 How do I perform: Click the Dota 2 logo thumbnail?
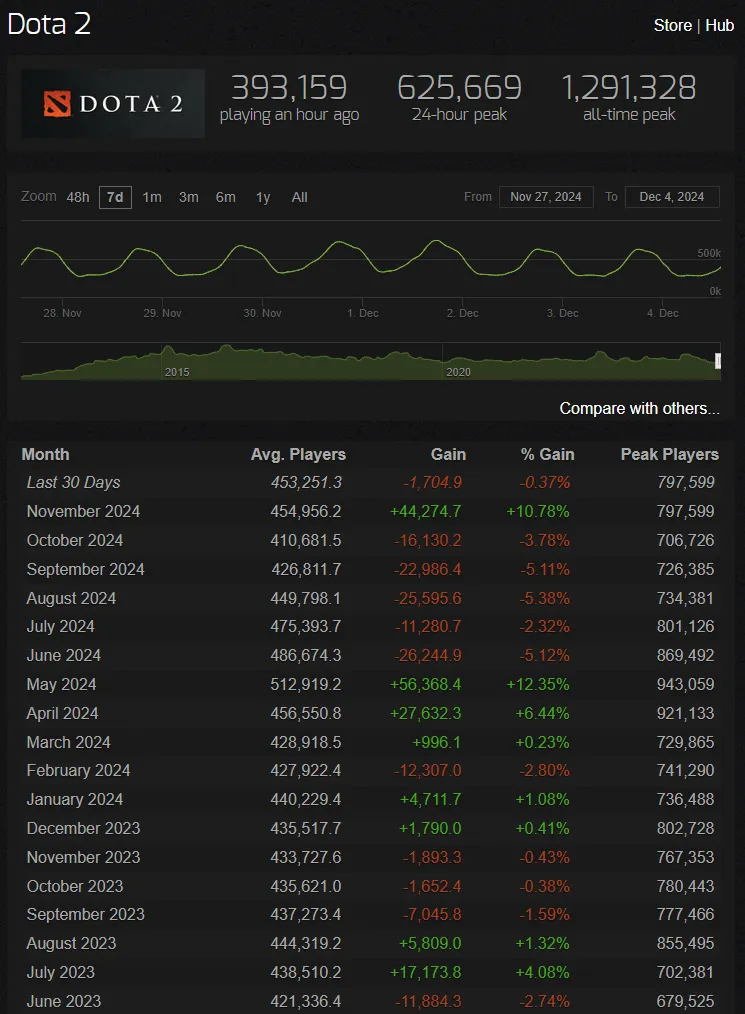(113, 103)
